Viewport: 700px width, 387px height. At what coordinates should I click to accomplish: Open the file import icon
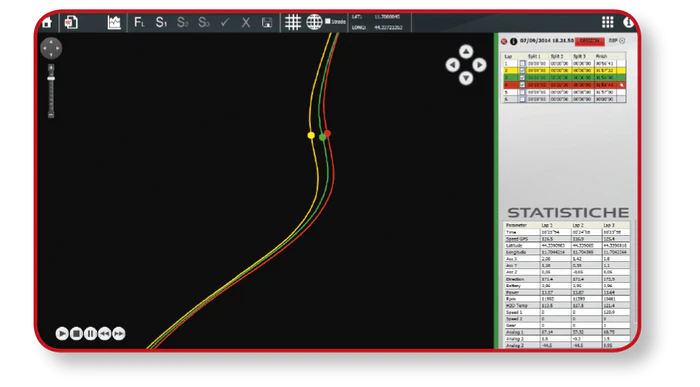tap(71, 22)
